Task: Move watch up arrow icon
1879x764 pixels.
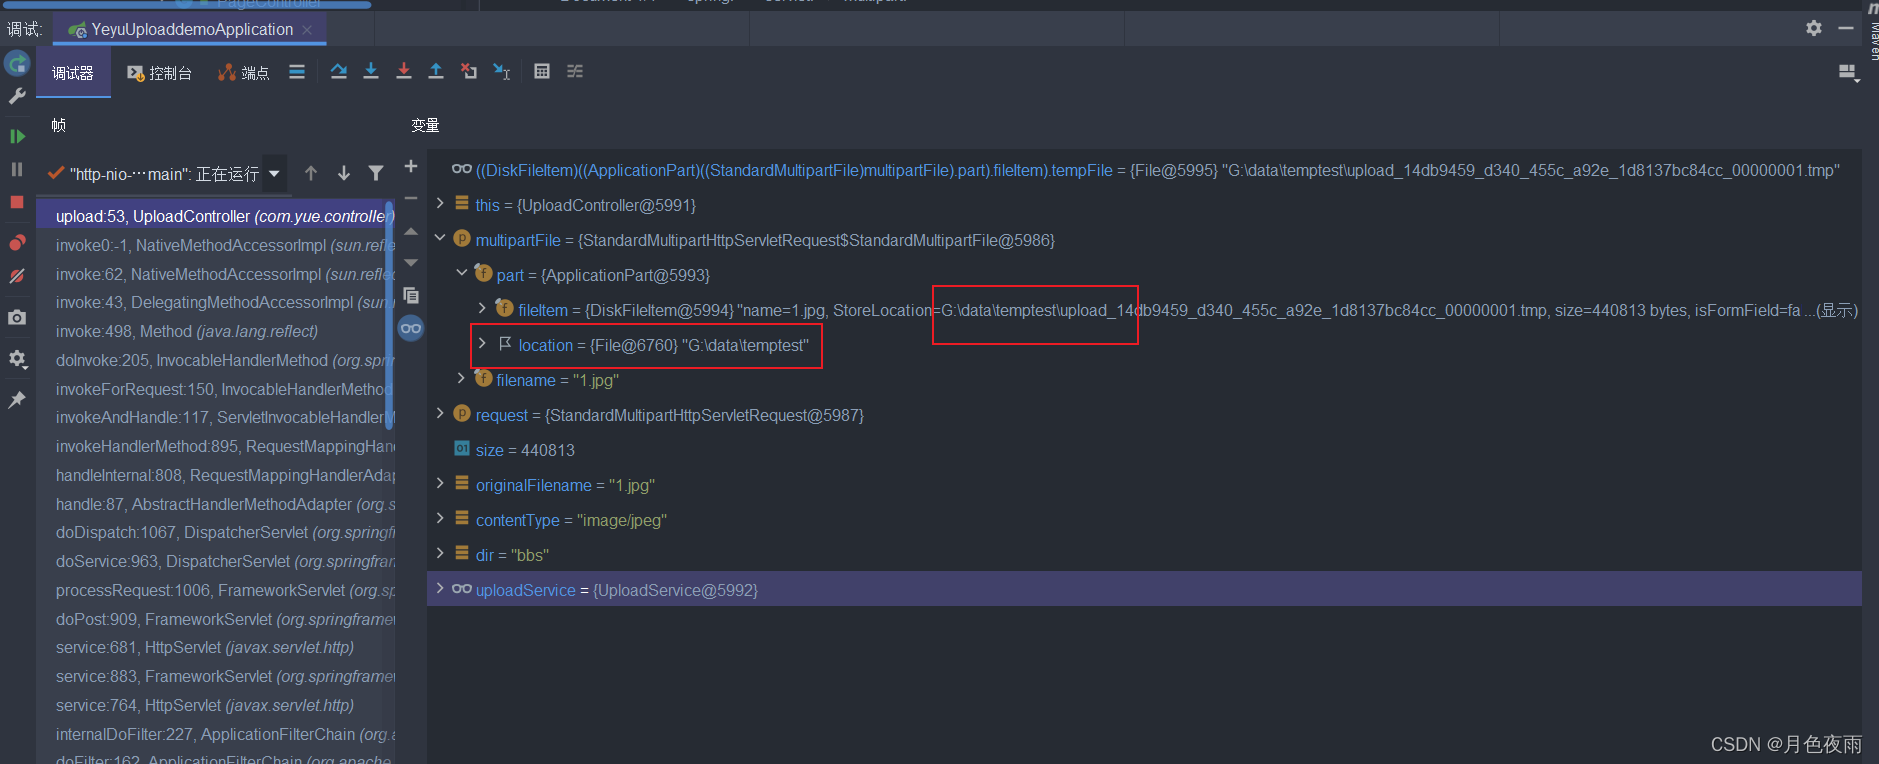Action: (411, 231)
